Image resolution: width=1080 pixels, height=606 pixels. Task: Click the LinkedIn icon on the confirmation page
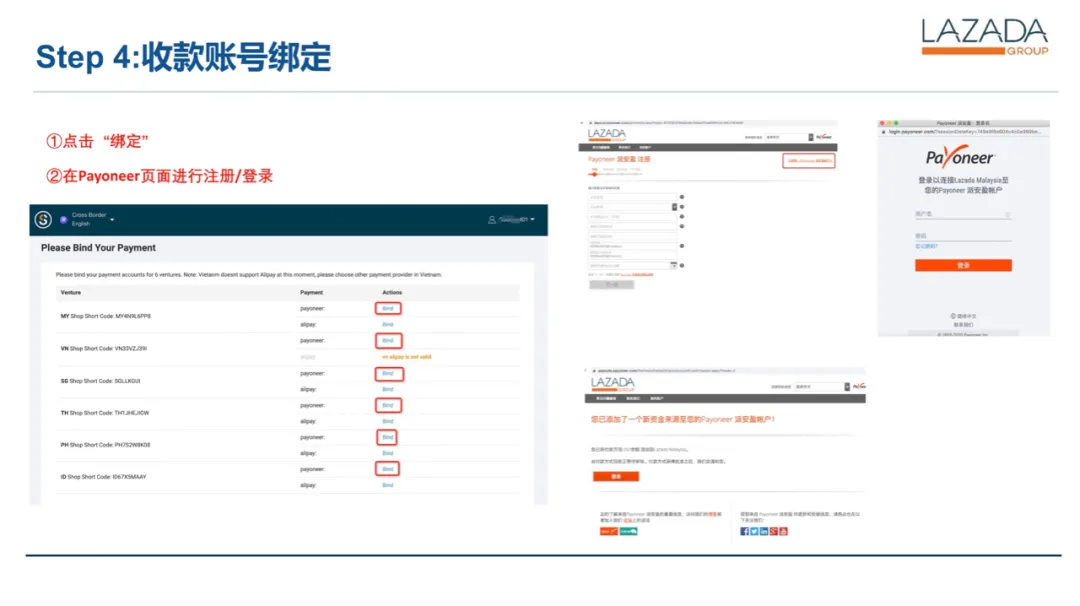[763, 532]
